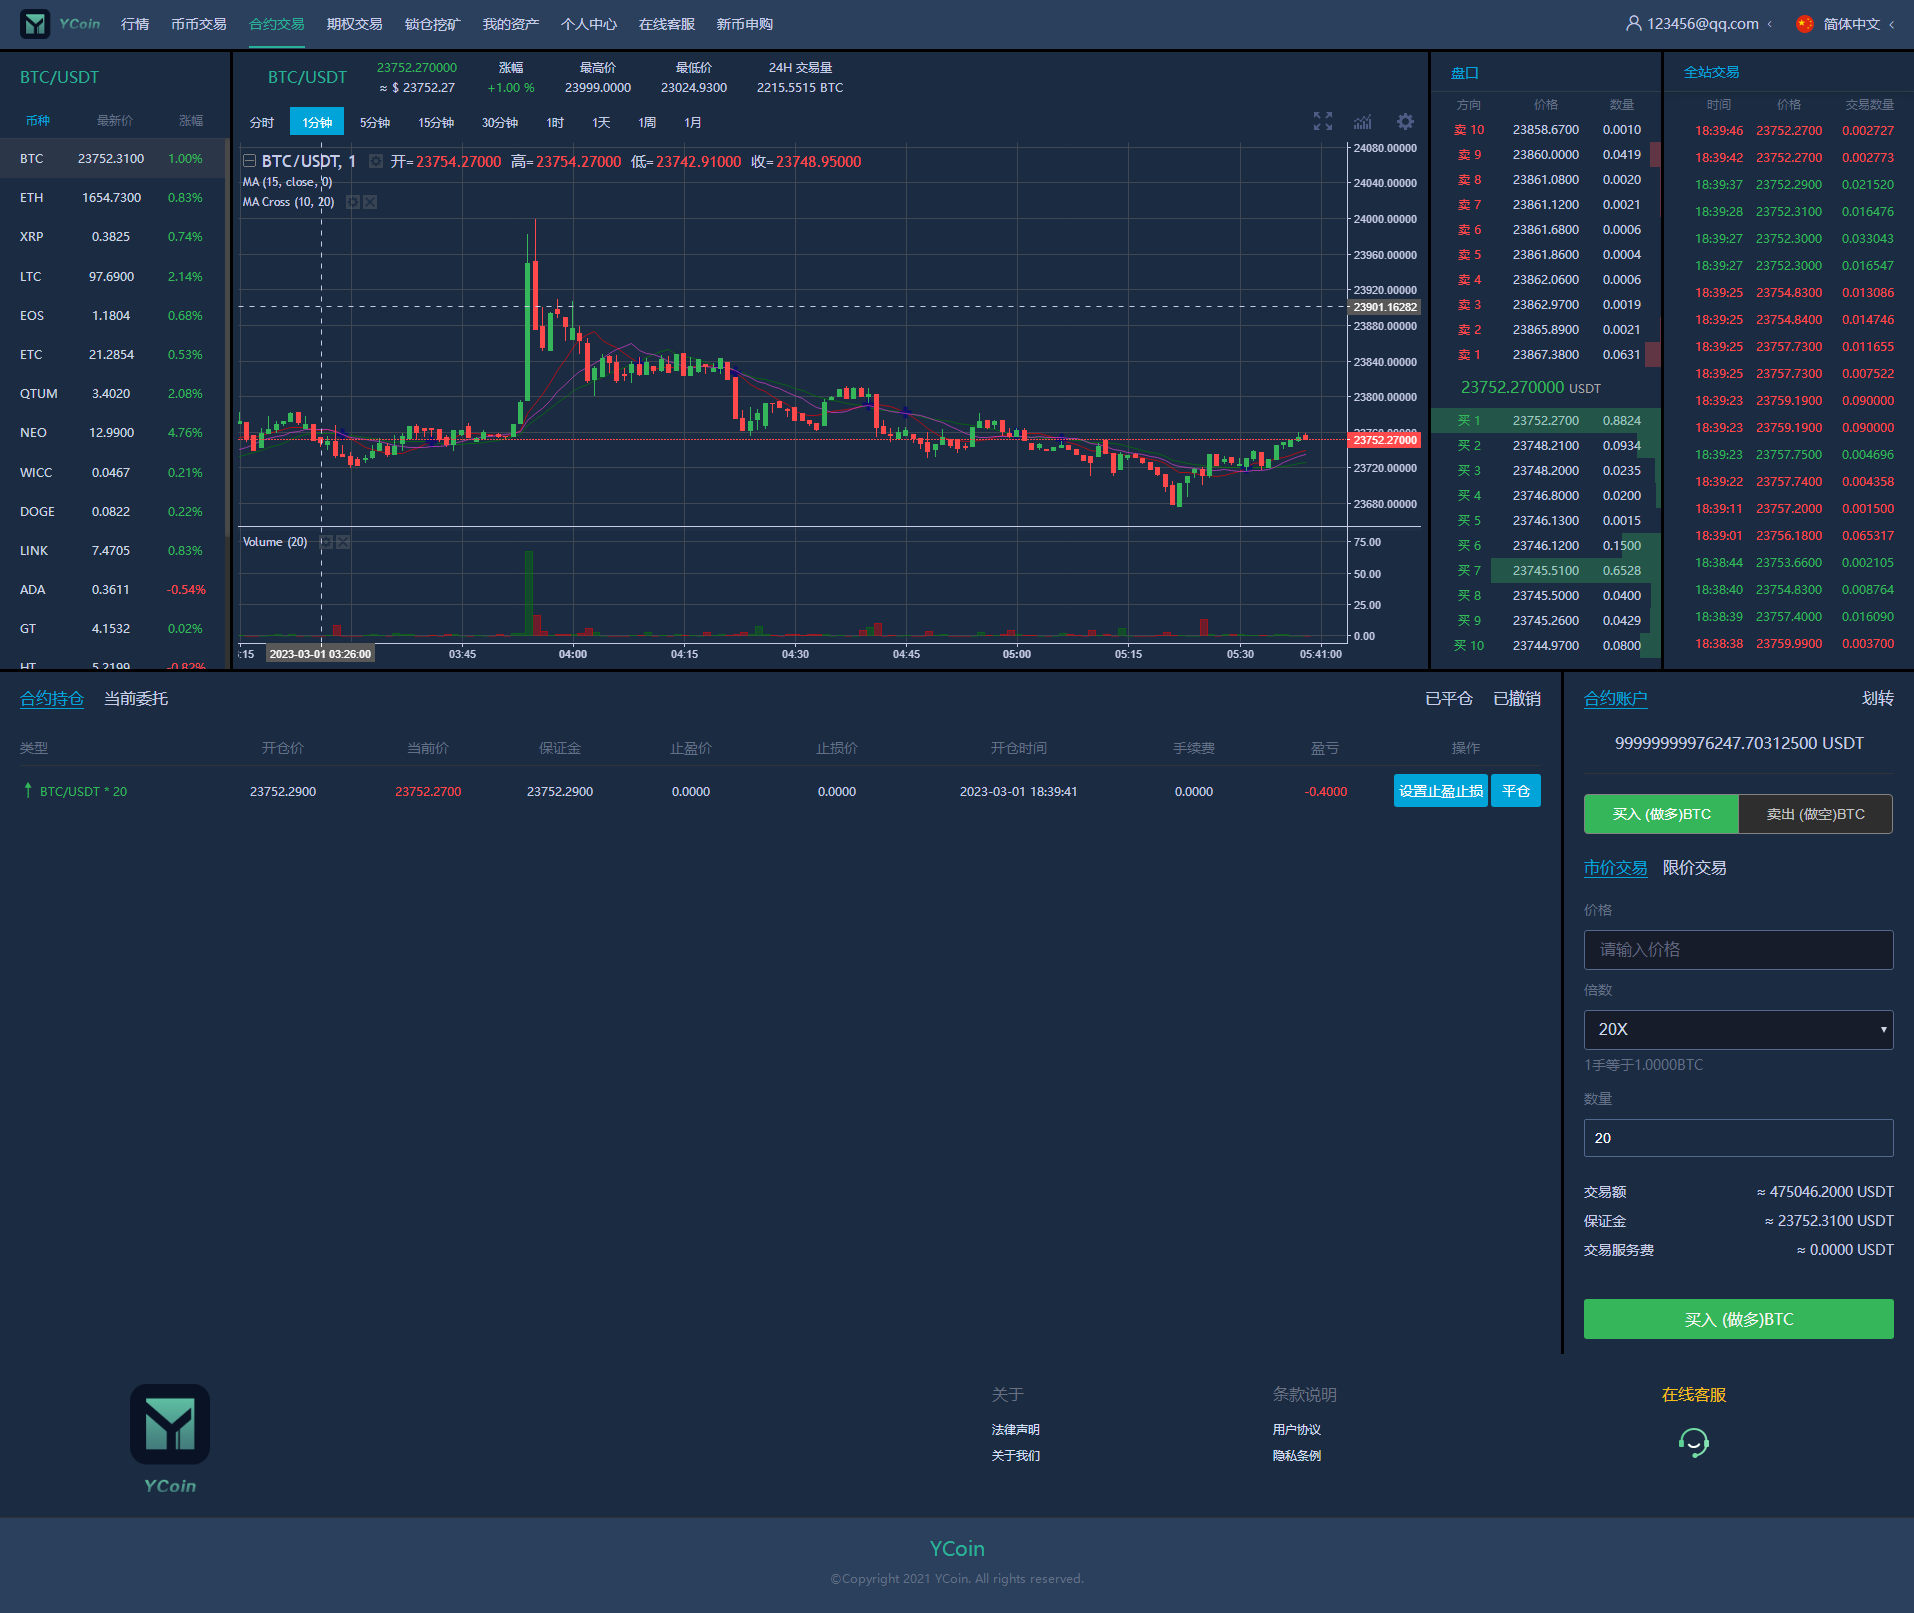
Task: Open chart settings gear icon
Action: click(x=1405, y=122)
